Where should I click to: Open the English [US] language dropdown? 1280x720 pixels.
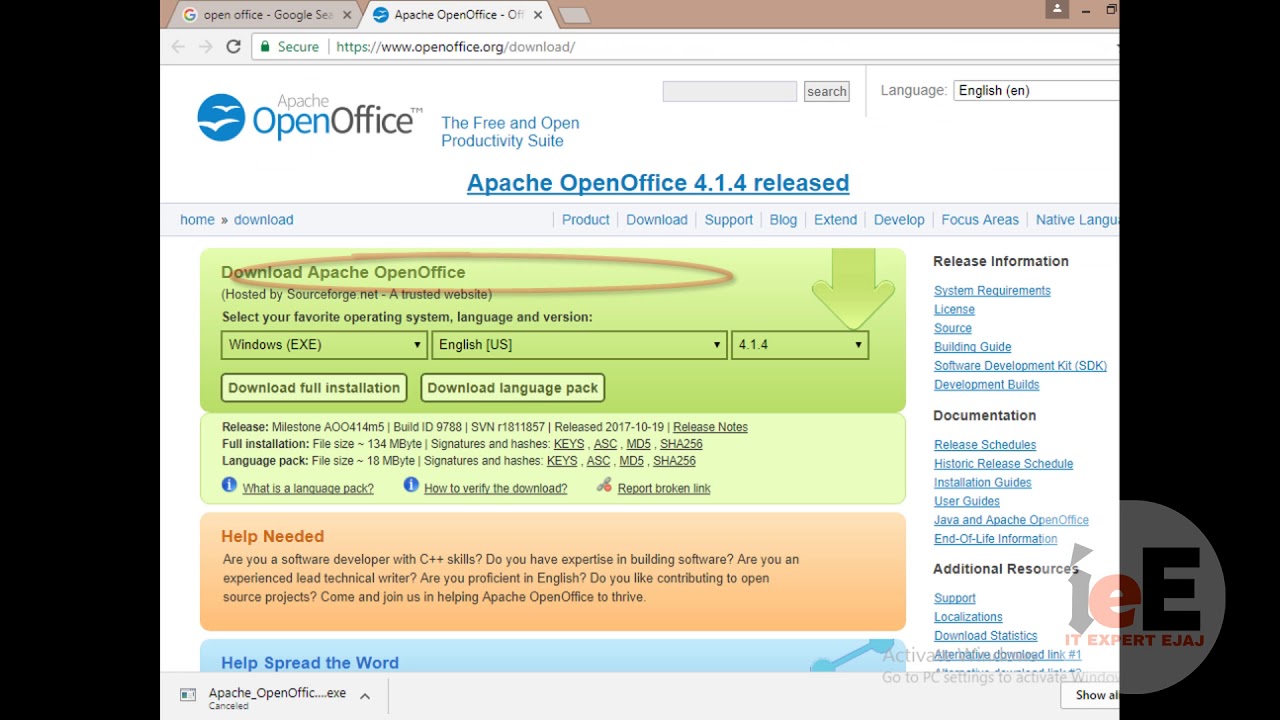(x=579, y=345)
